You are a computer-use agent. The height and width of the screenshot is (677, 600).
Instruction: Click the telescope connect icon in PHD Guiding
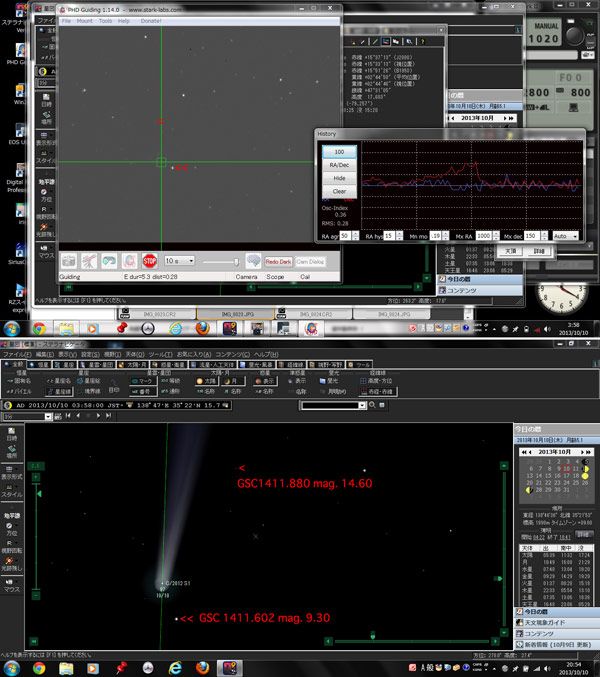89,261
